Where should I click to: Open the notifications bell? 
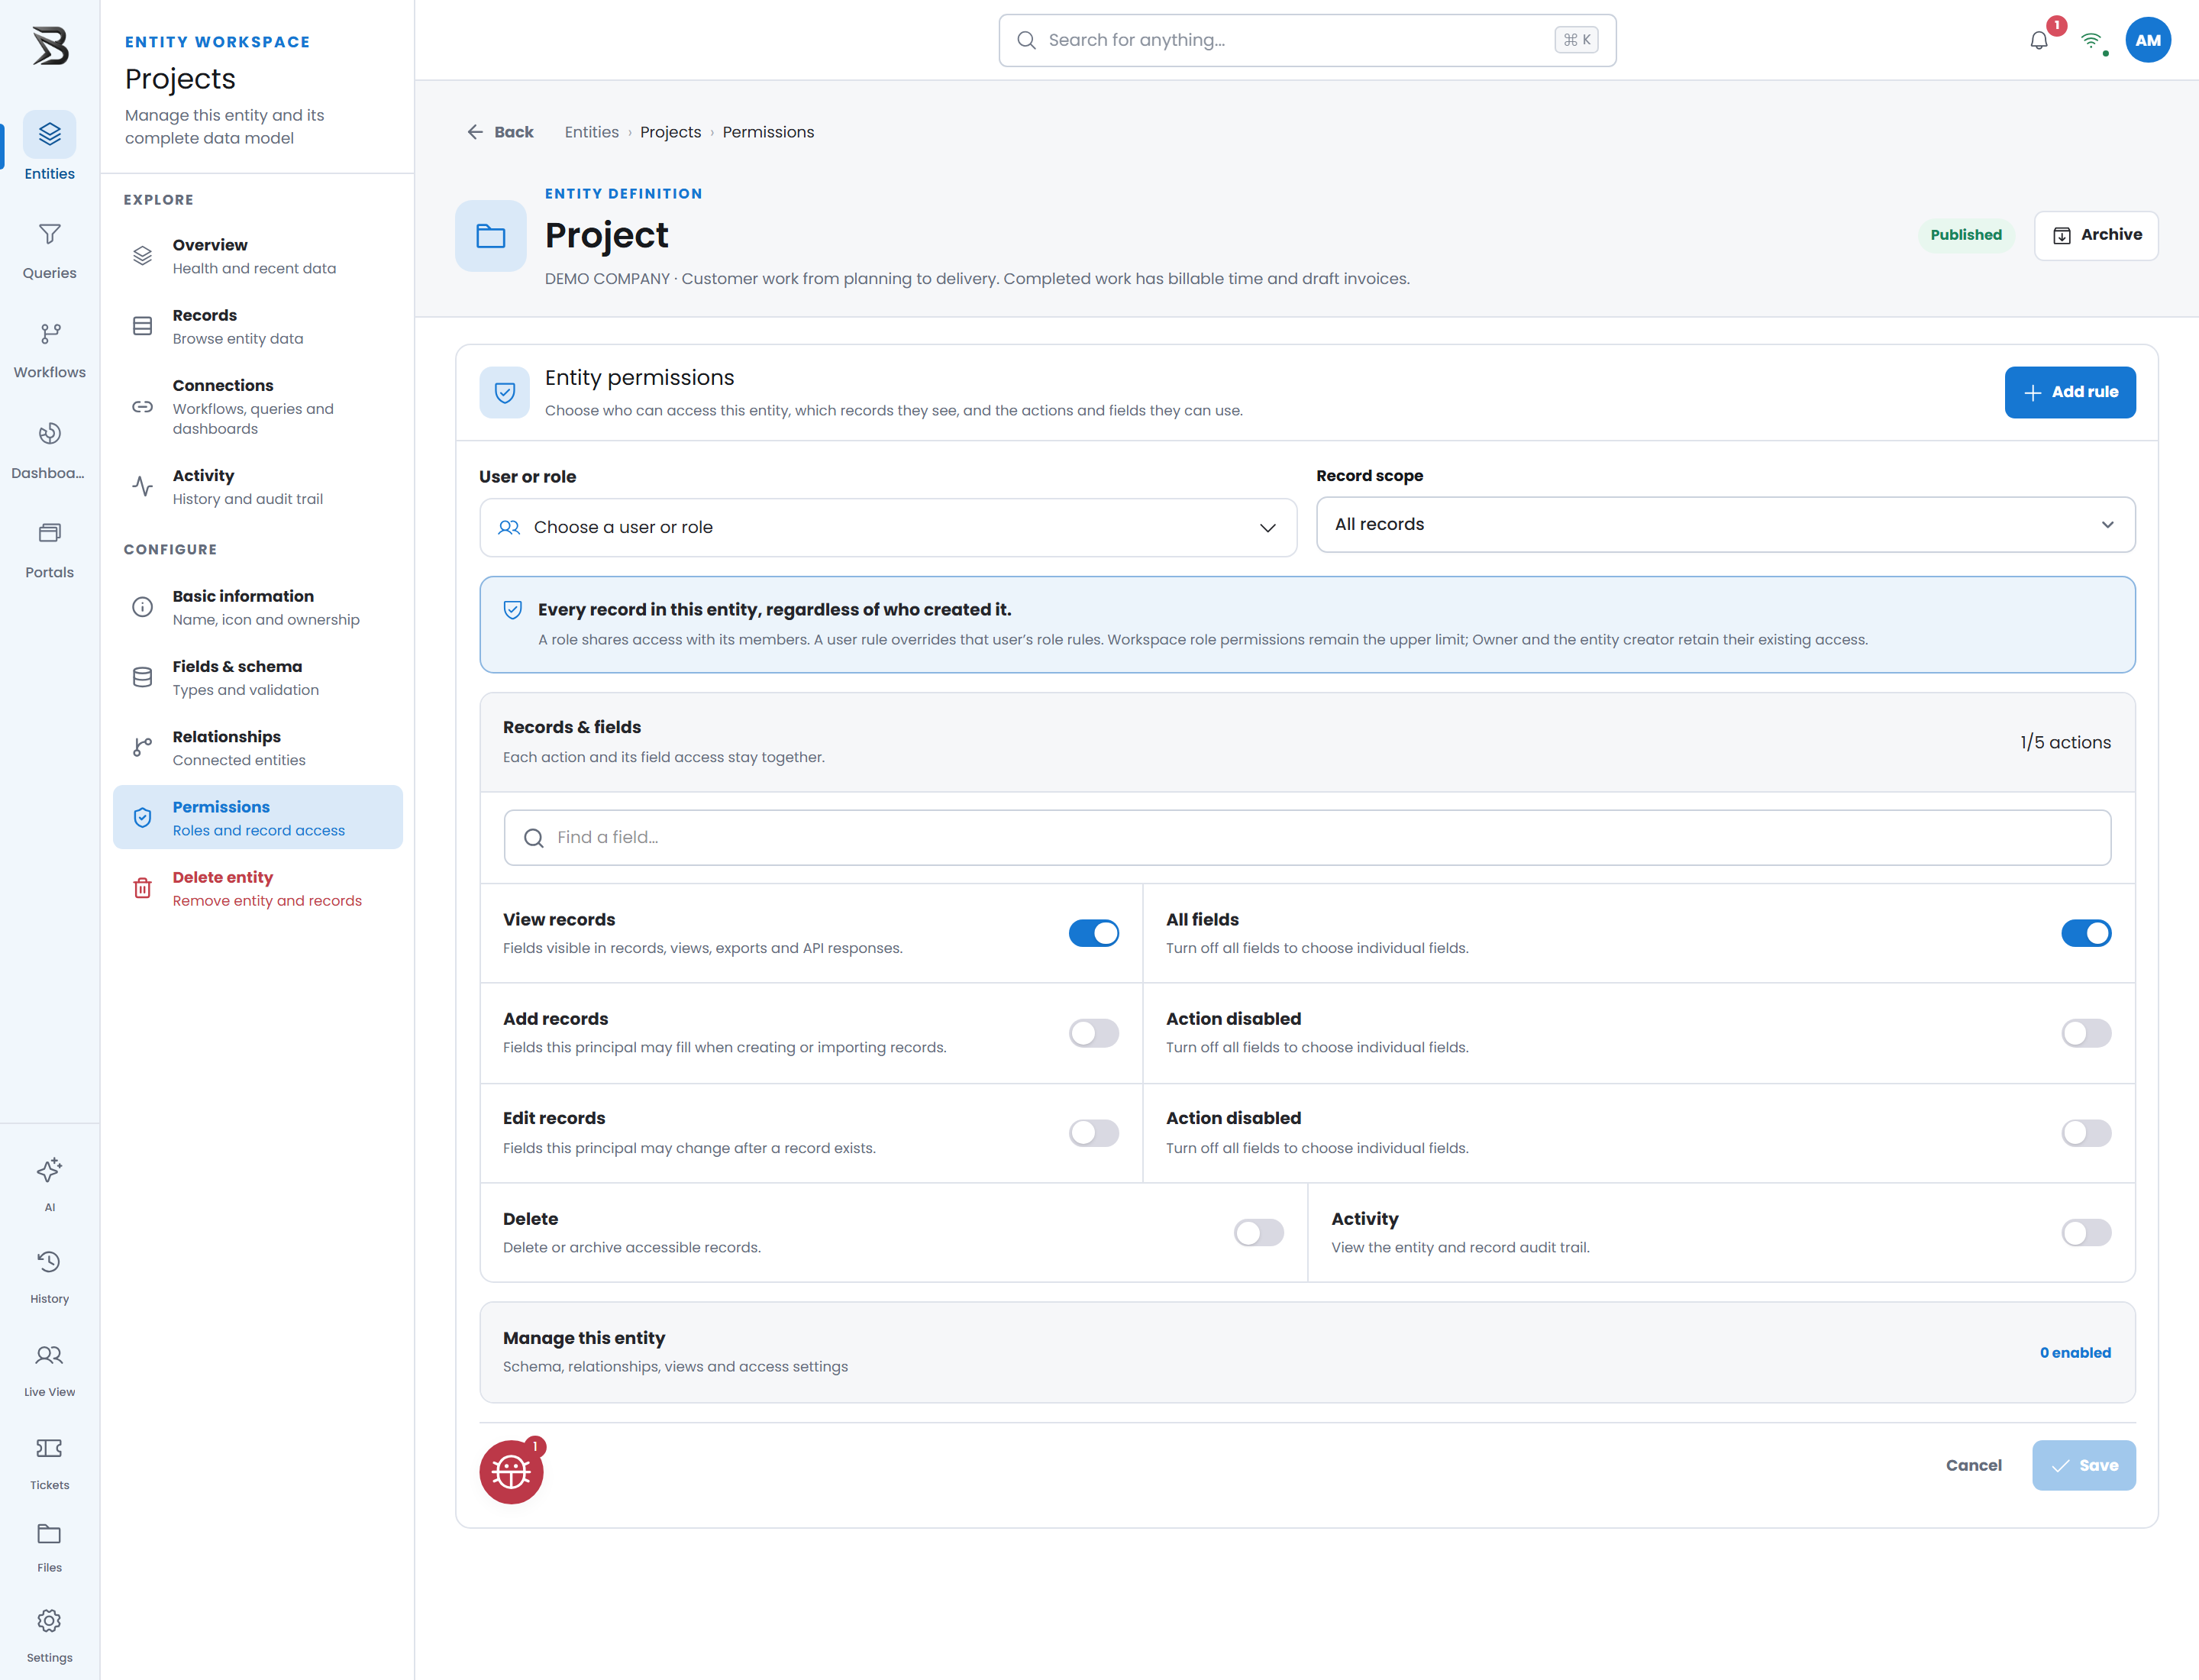(2039, 40)
